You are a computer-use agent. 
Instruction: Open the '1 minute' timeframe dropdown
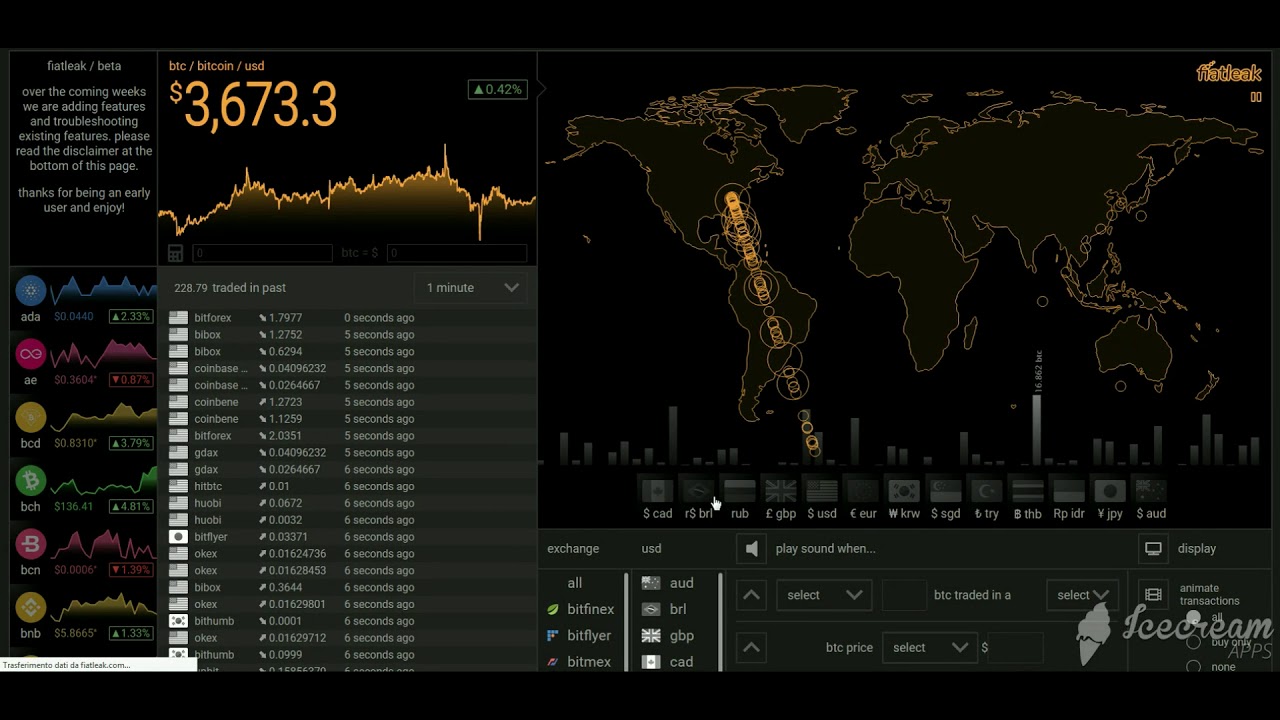[x=472, y=288]
